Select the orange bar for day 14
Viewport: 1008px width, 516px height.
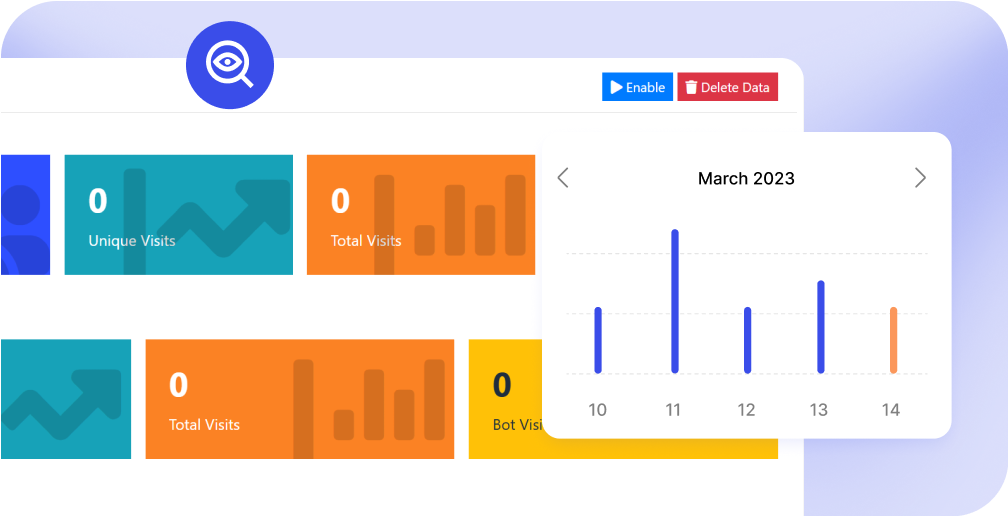893,340
